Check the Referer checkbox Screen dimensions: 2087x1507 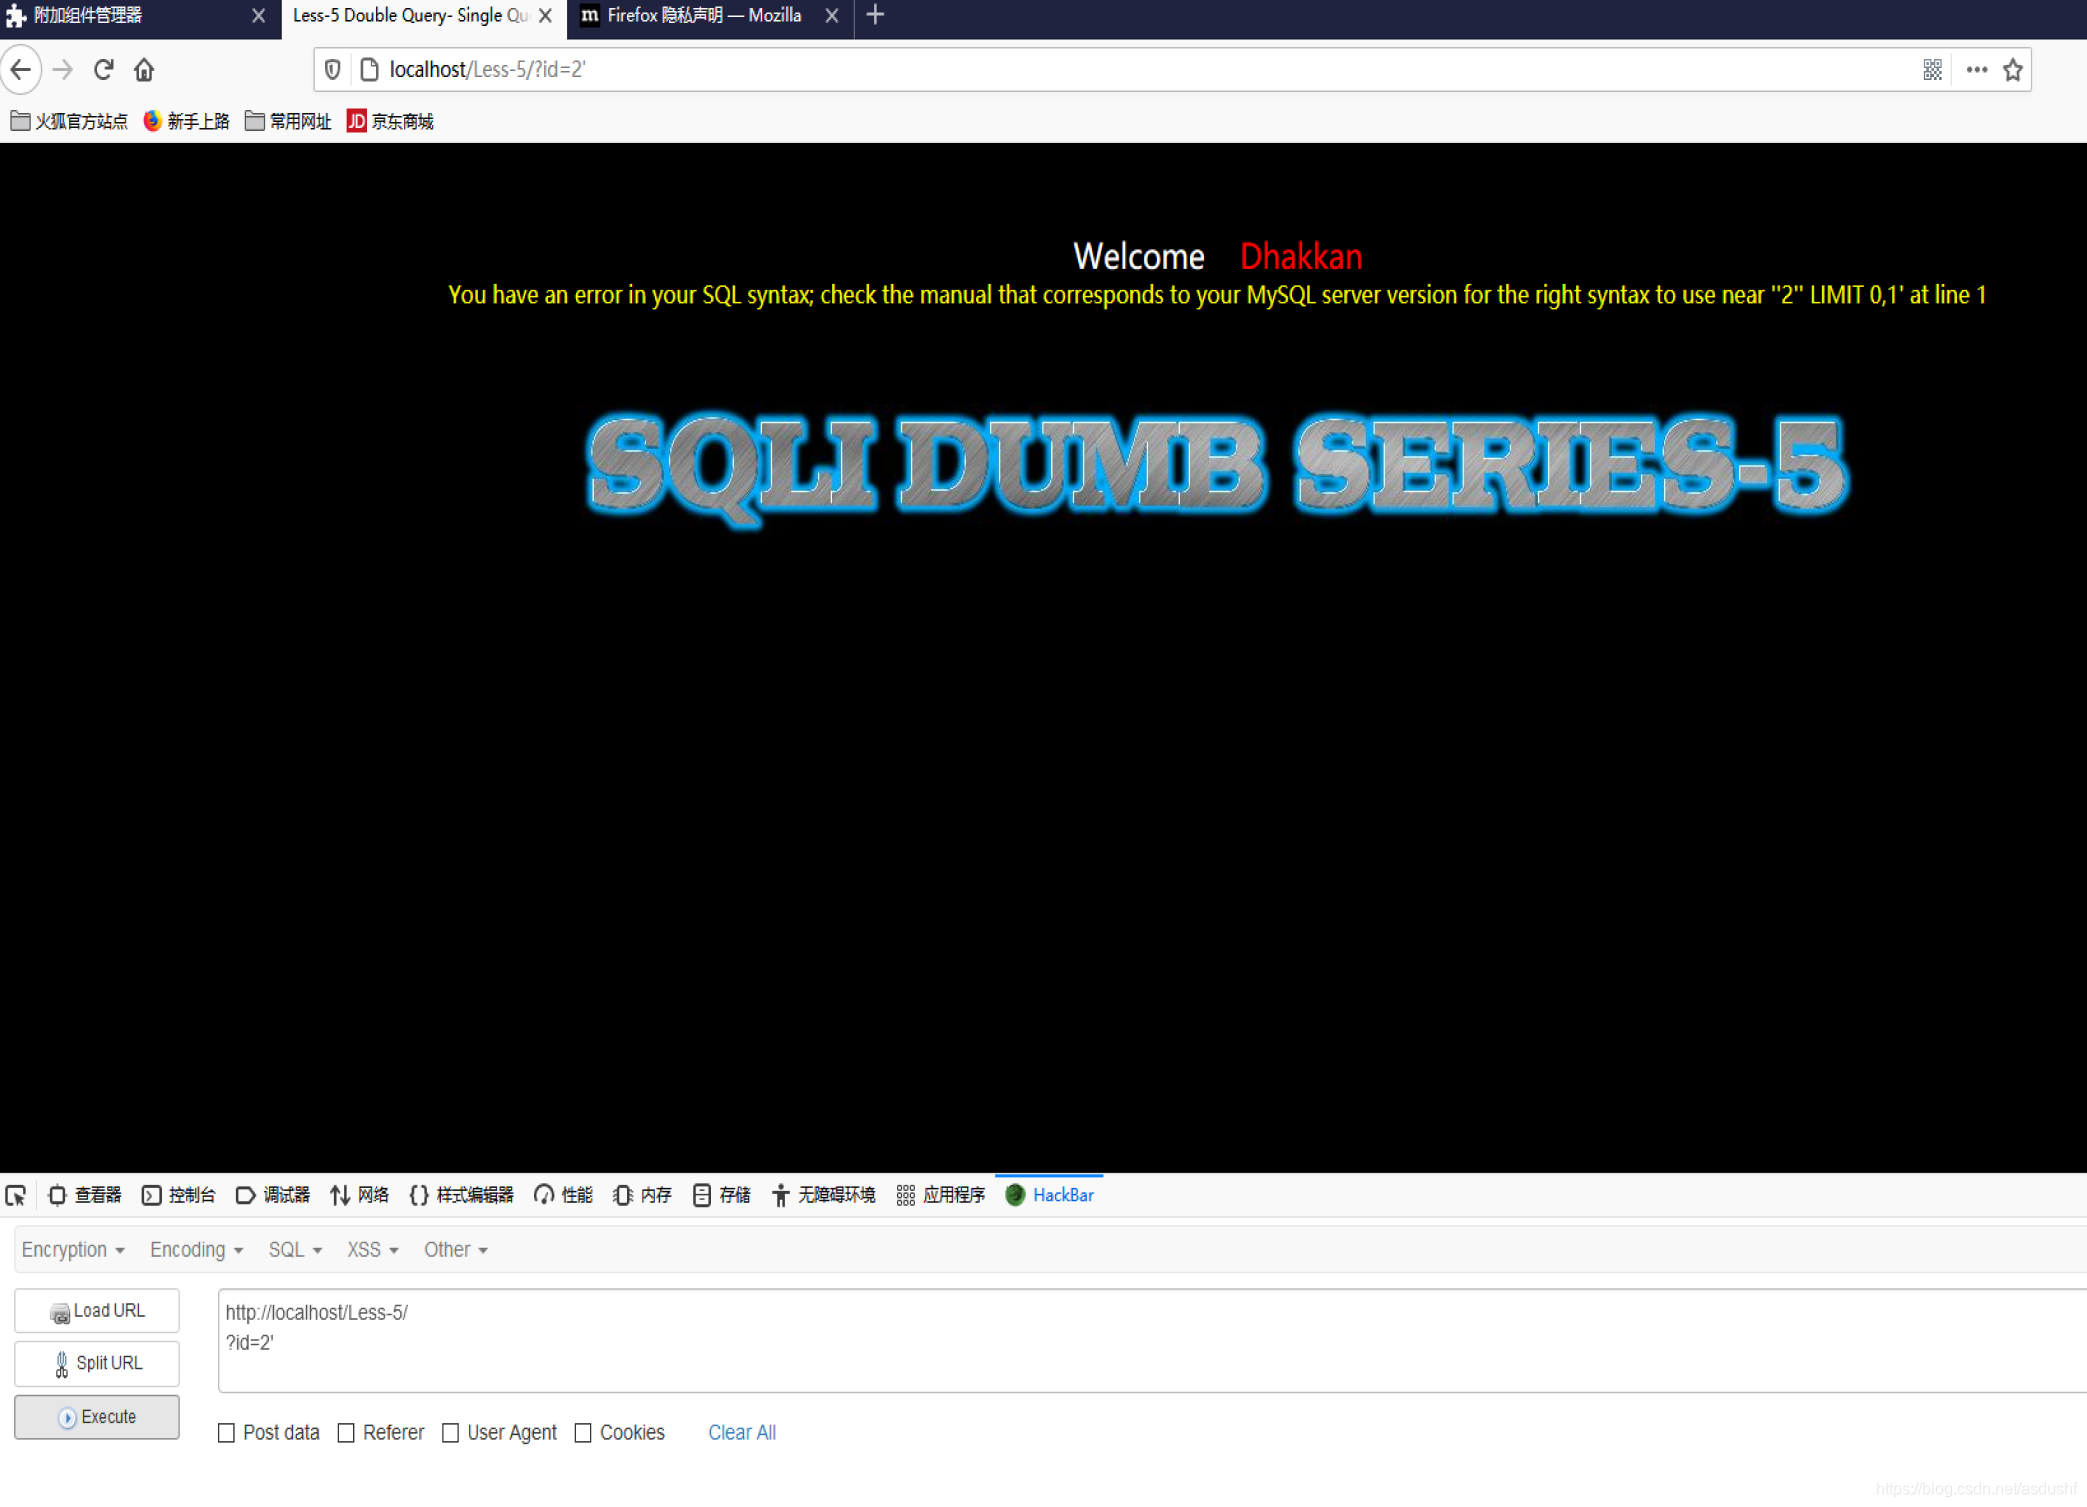346,1432
